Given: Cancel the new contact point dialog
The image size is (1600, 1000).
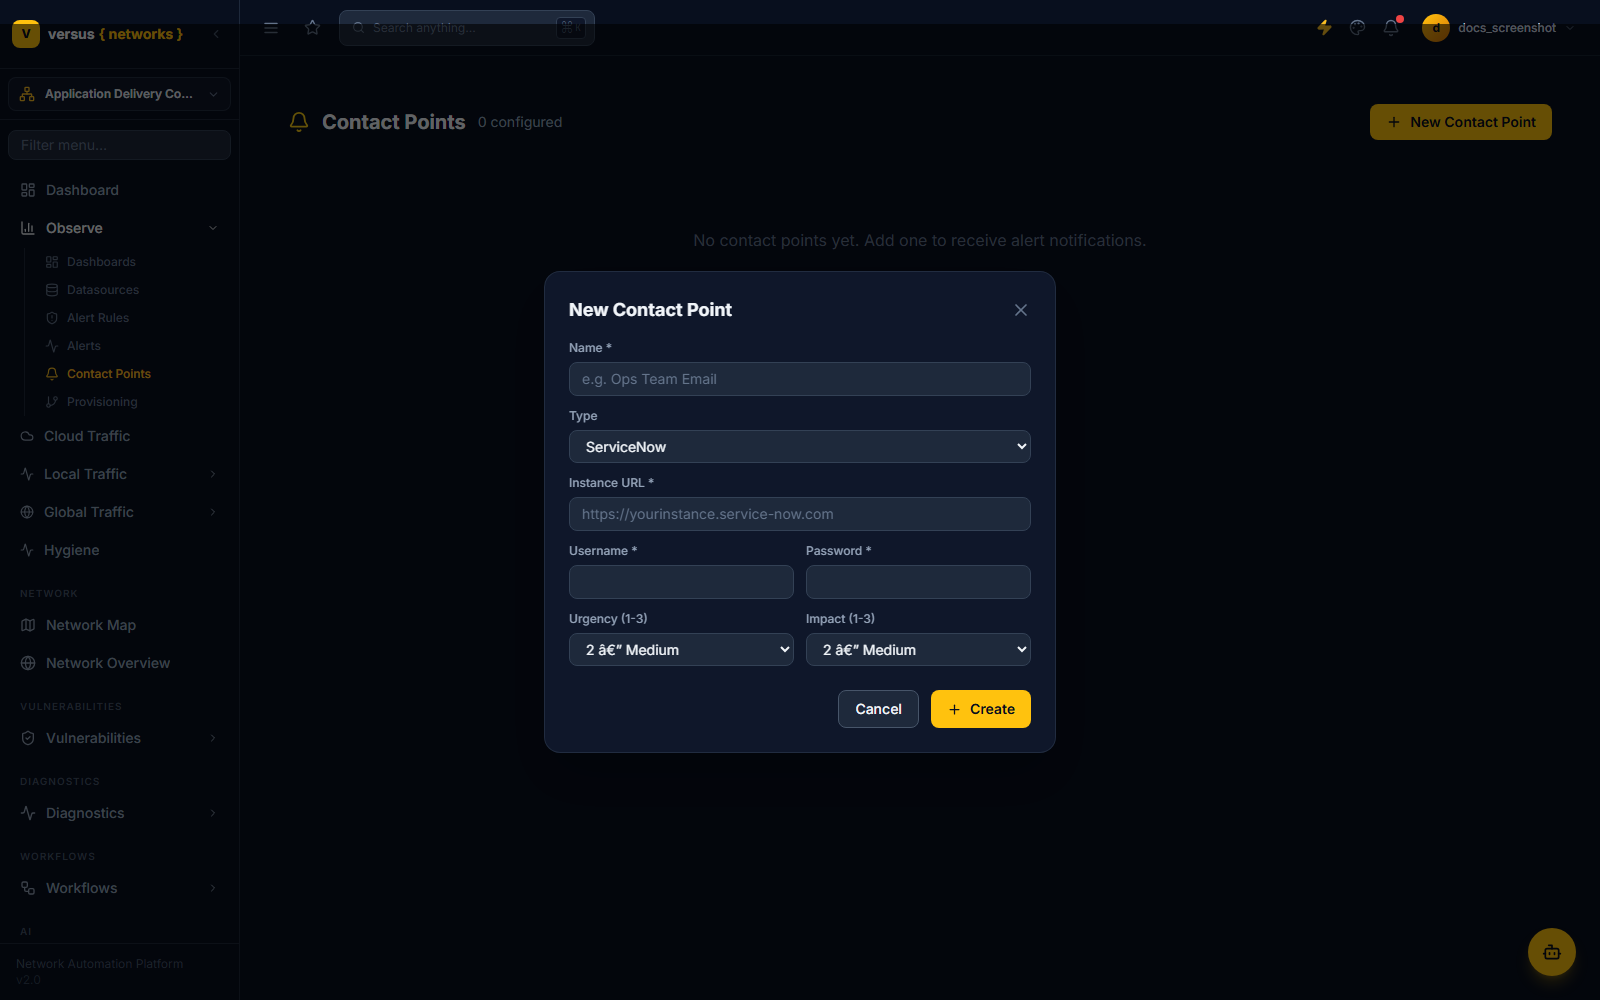Looking at the screenshot, I should (x=878, y=709).
